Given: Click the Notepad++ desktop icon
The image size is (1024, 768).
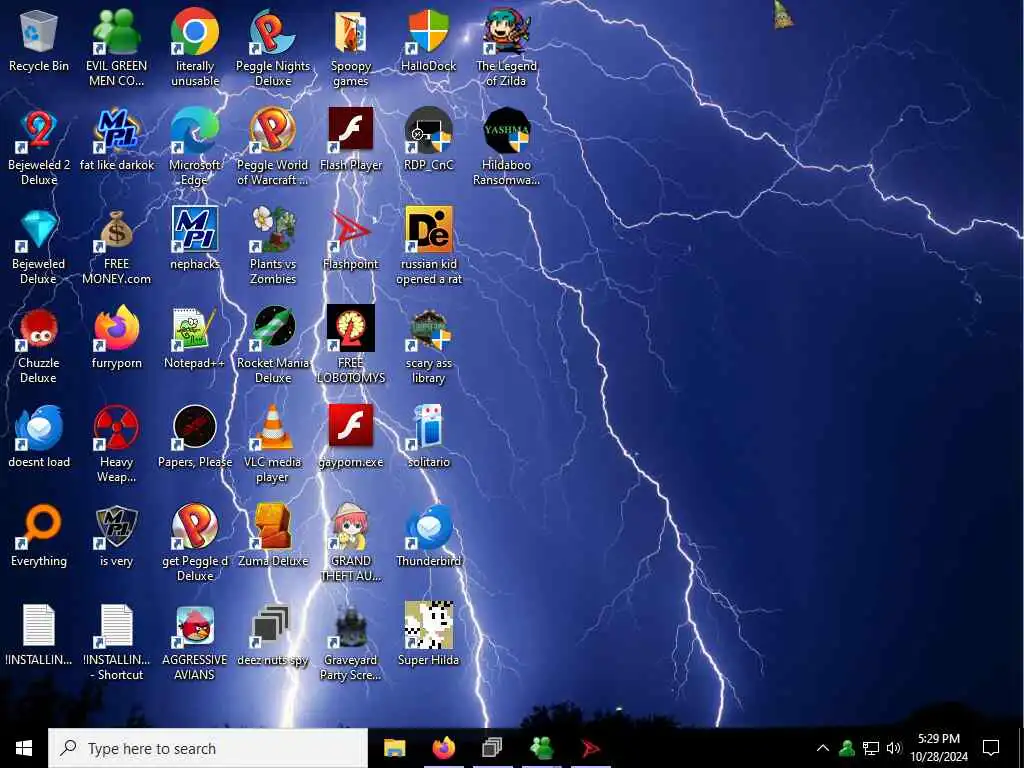Looking at the screenshot, I should [195, 328].
